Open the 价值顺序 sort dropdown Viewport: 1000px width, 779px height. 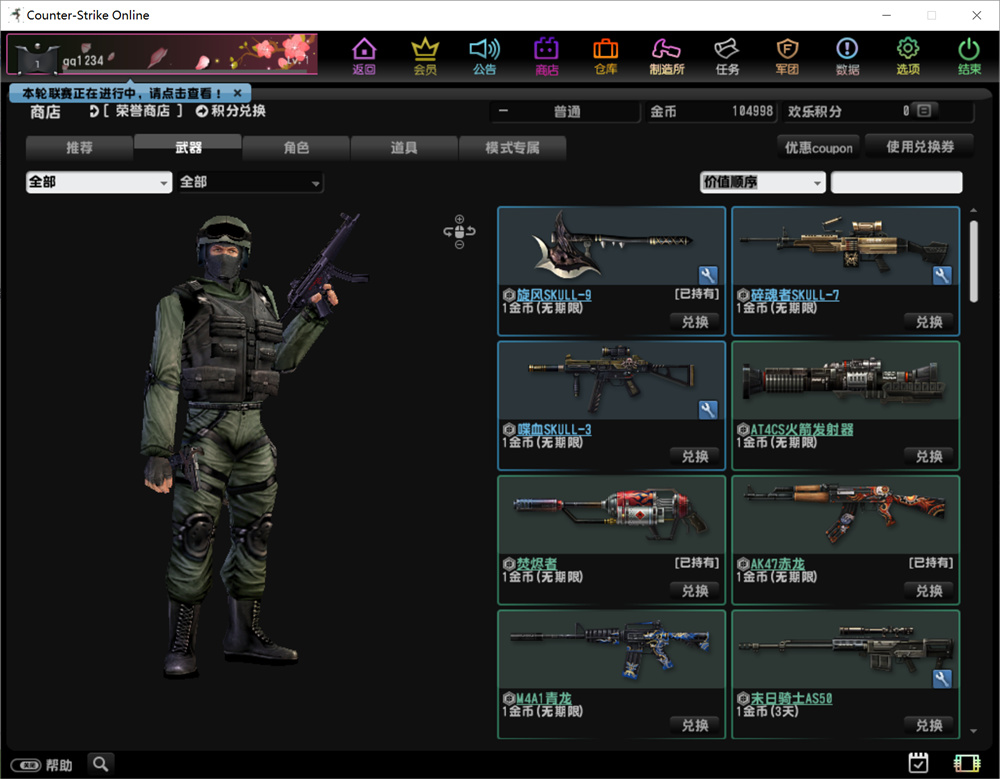[762, 182]
